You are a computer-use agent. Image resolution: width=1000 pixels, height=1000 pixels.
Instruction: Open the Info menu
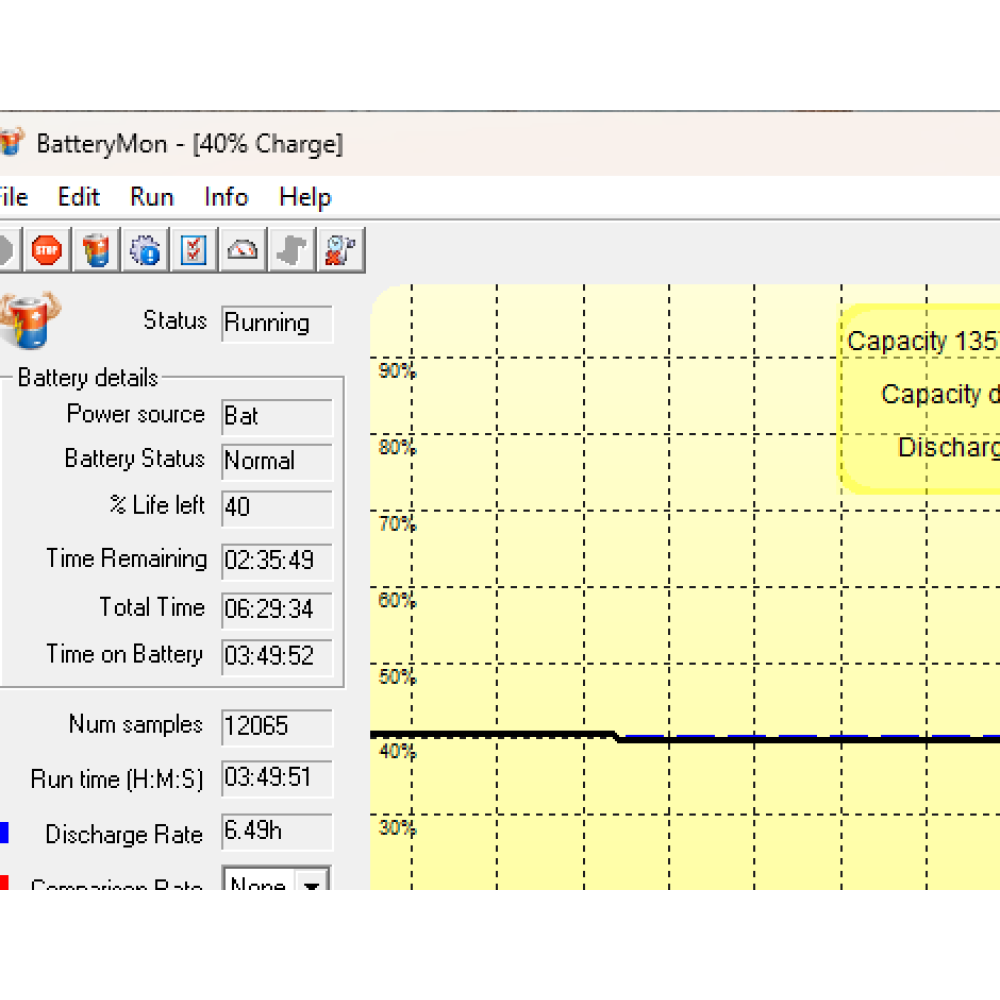point(226,197)
